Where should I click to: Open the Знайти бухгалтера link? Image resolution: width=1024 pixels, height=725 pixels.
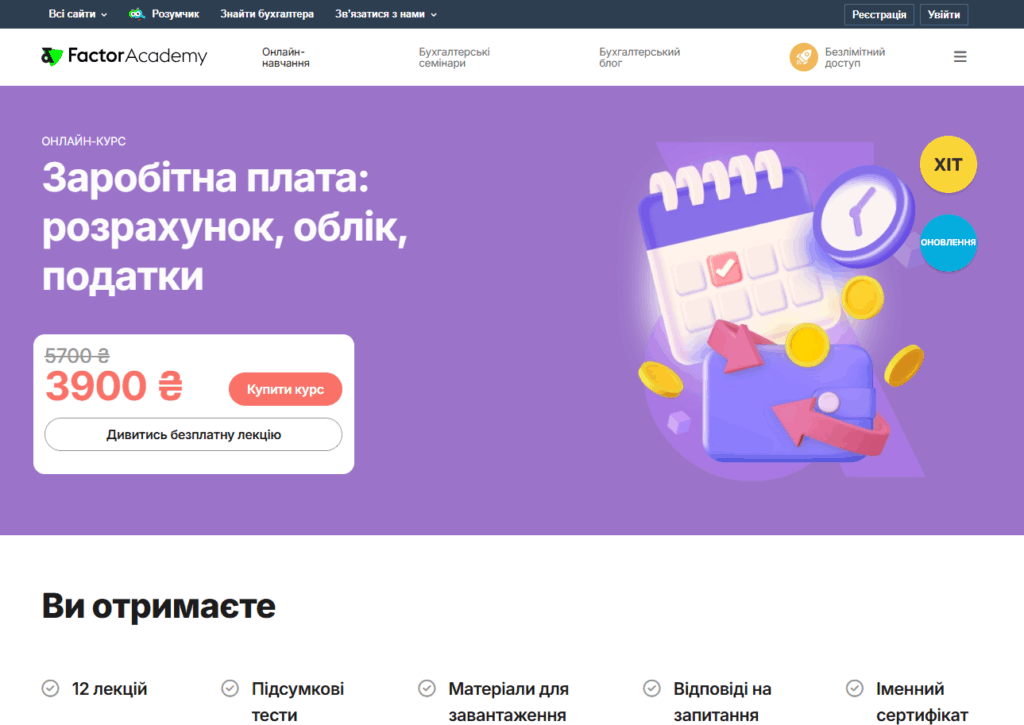[266, 14]
